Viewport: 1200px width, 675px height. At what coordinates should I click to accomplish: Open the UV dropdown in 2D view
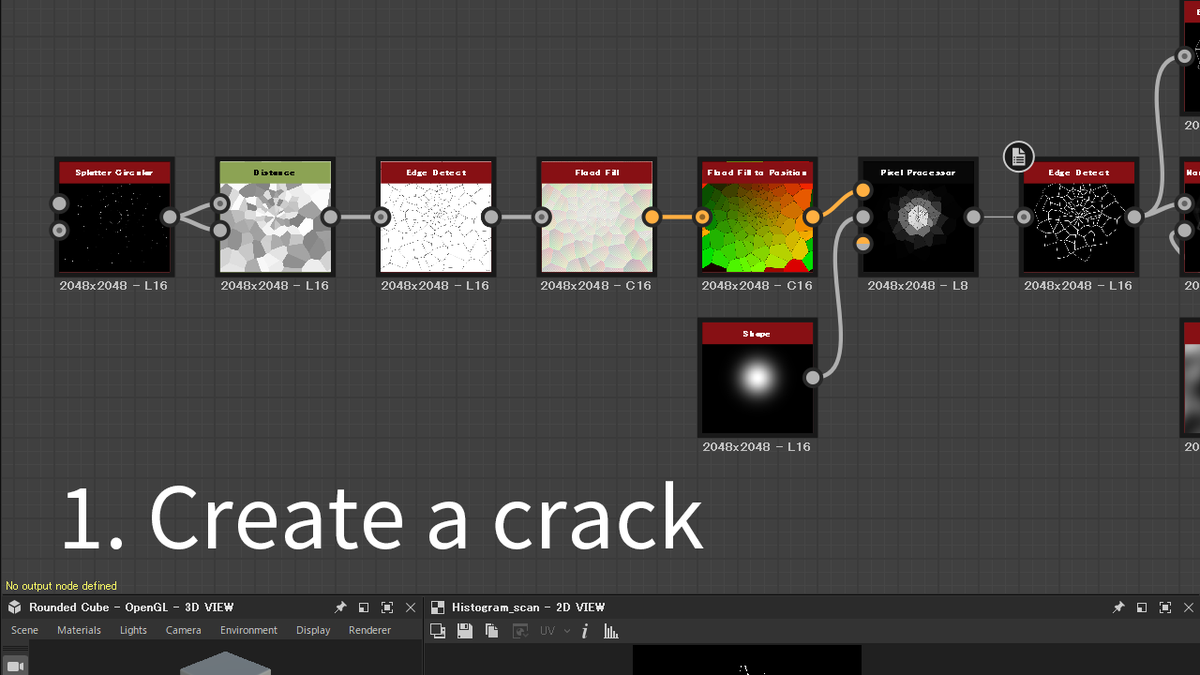[x=555, y=631]
